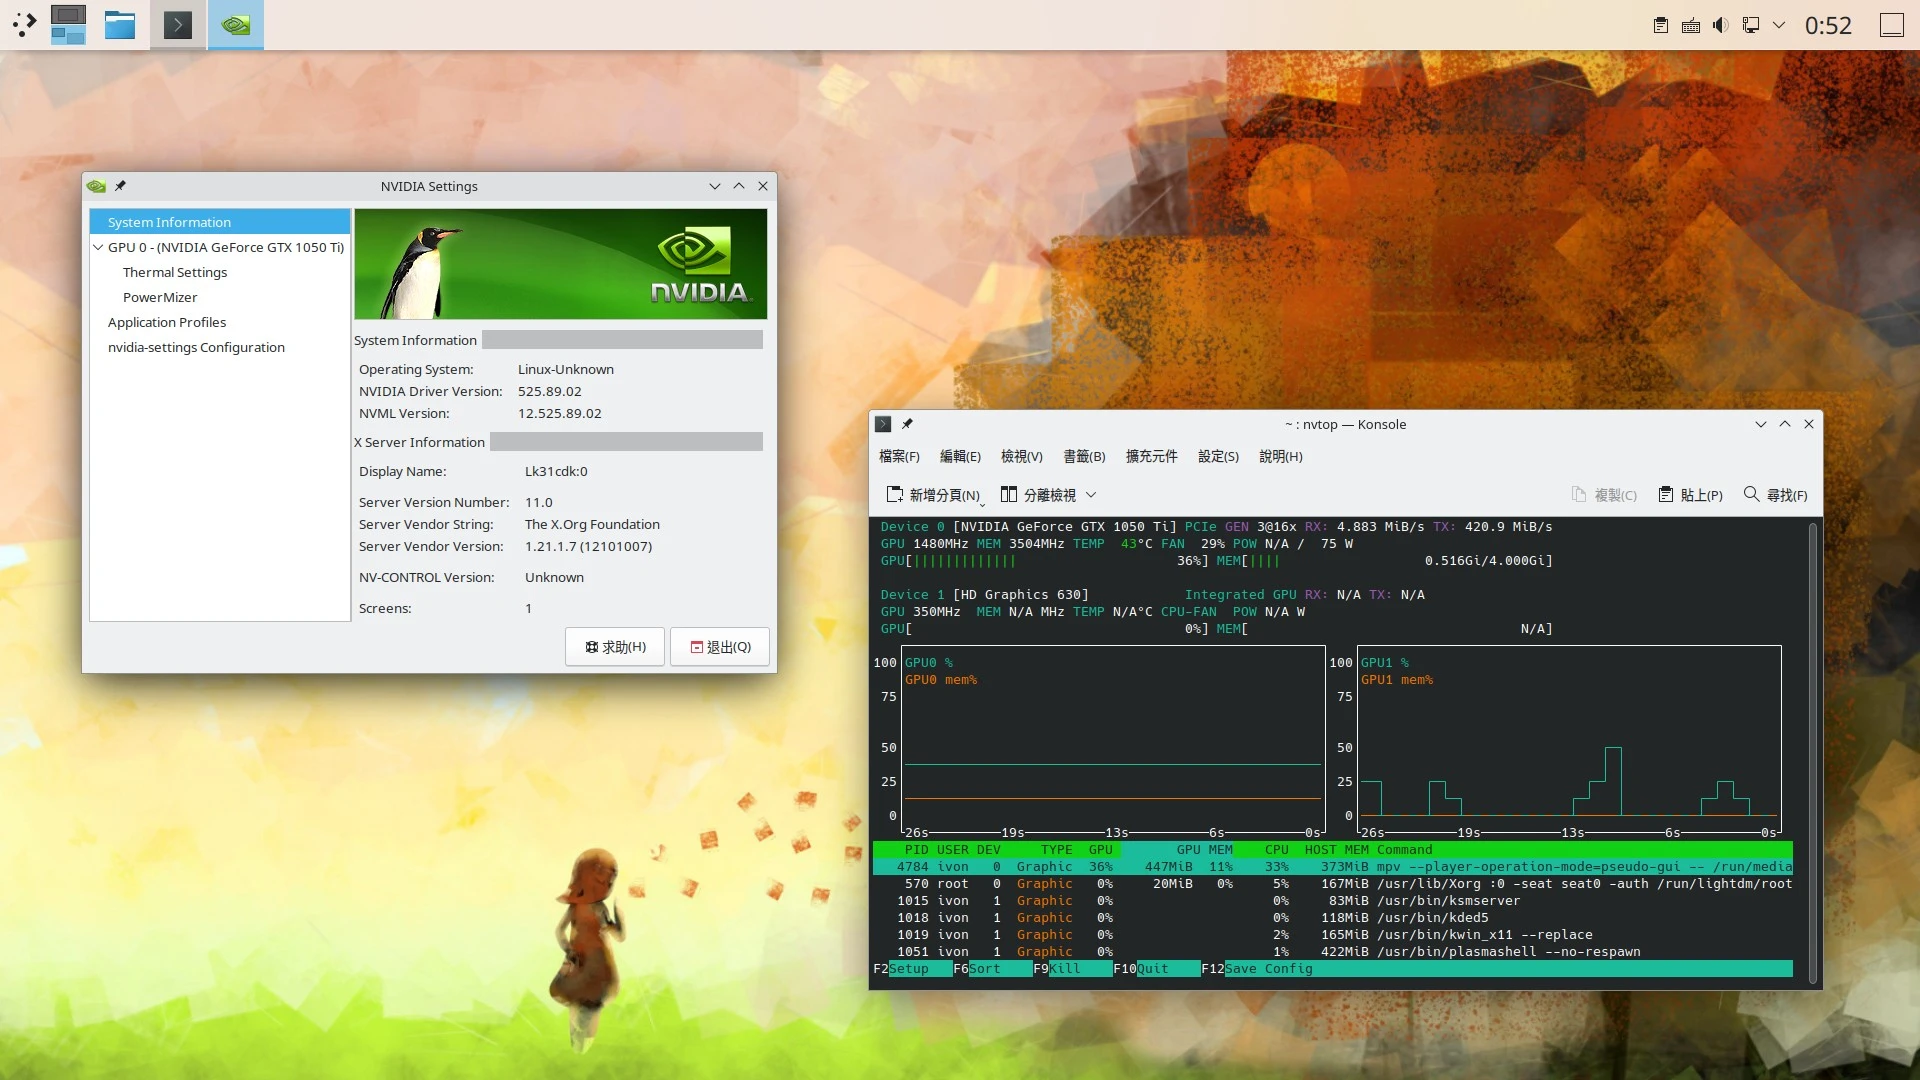
Task: Toggle the pin icon on Konsole titlebar
Action: (x=907, y=424)
